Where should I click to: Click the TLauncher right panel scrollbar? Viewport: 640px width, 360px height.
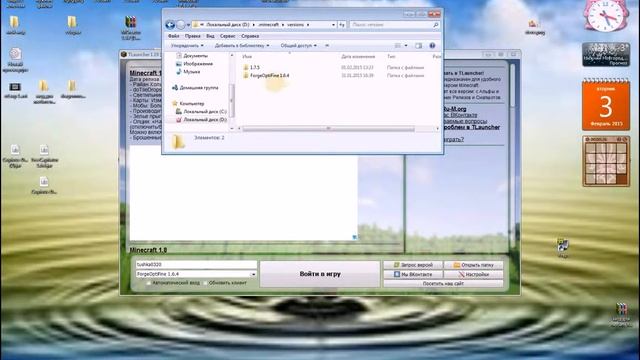click(512, 86)
